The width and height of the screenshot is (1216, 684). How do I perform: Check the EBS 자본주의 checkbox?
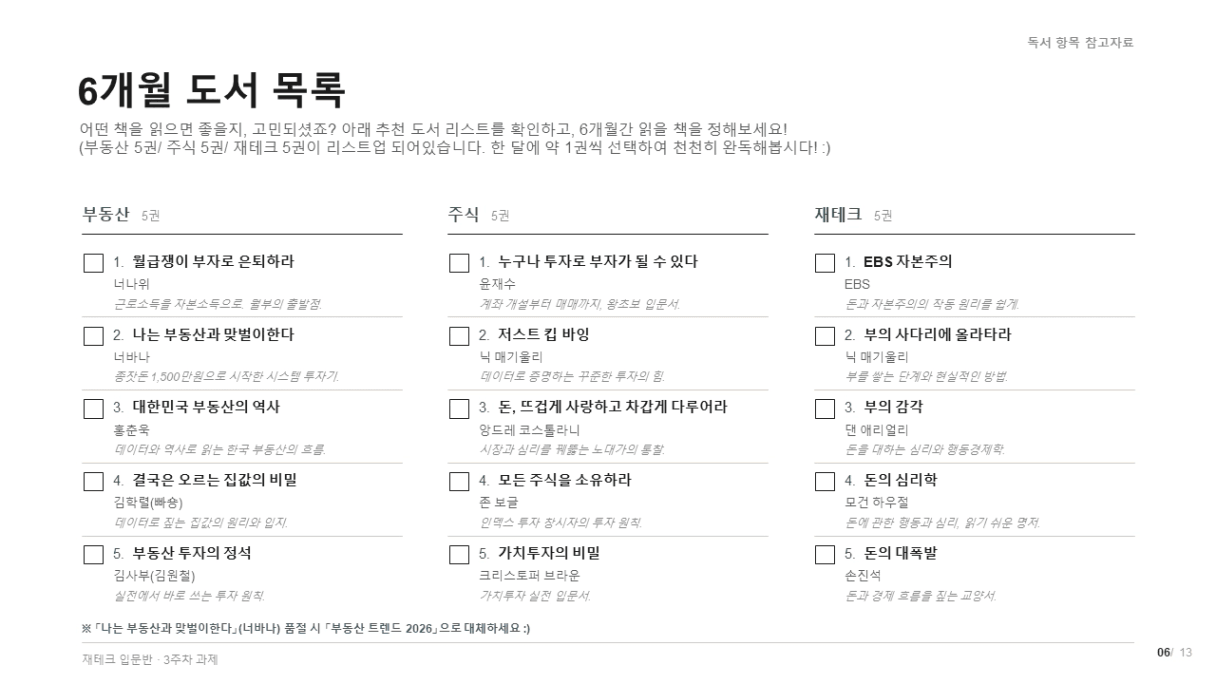click(825, 263)
